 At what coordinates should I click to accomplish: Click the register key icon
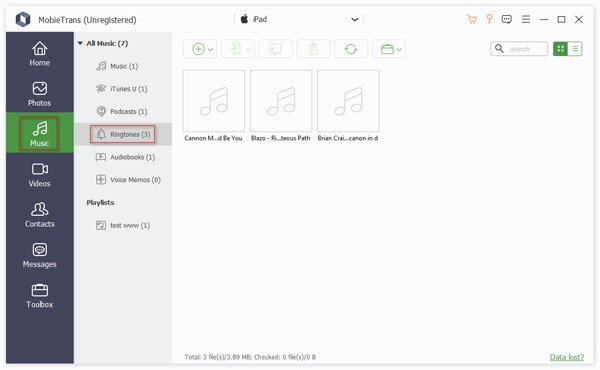tap(489, 19)
